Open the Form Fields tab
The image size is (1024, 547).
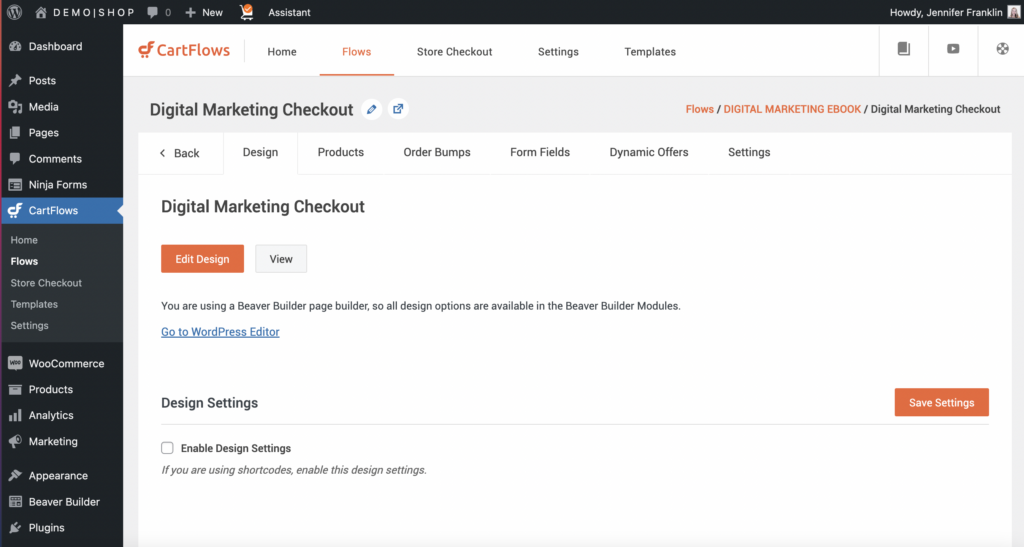point(540,152)
